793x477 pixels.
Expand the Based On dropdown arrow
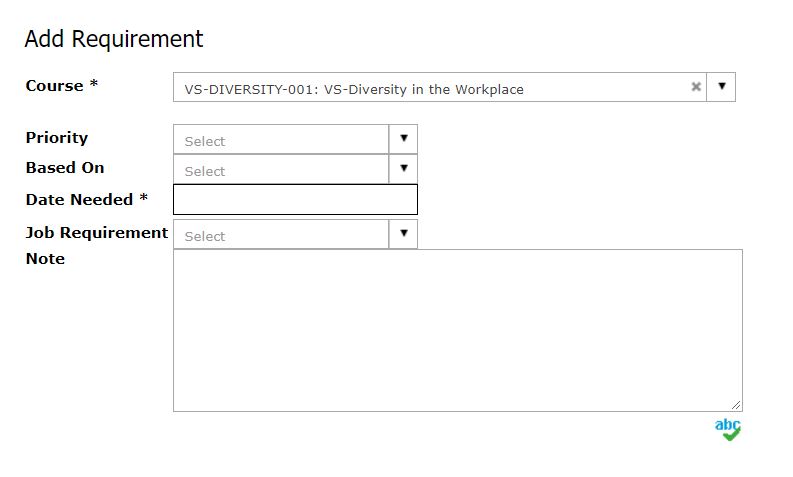[x=403, y=169]
